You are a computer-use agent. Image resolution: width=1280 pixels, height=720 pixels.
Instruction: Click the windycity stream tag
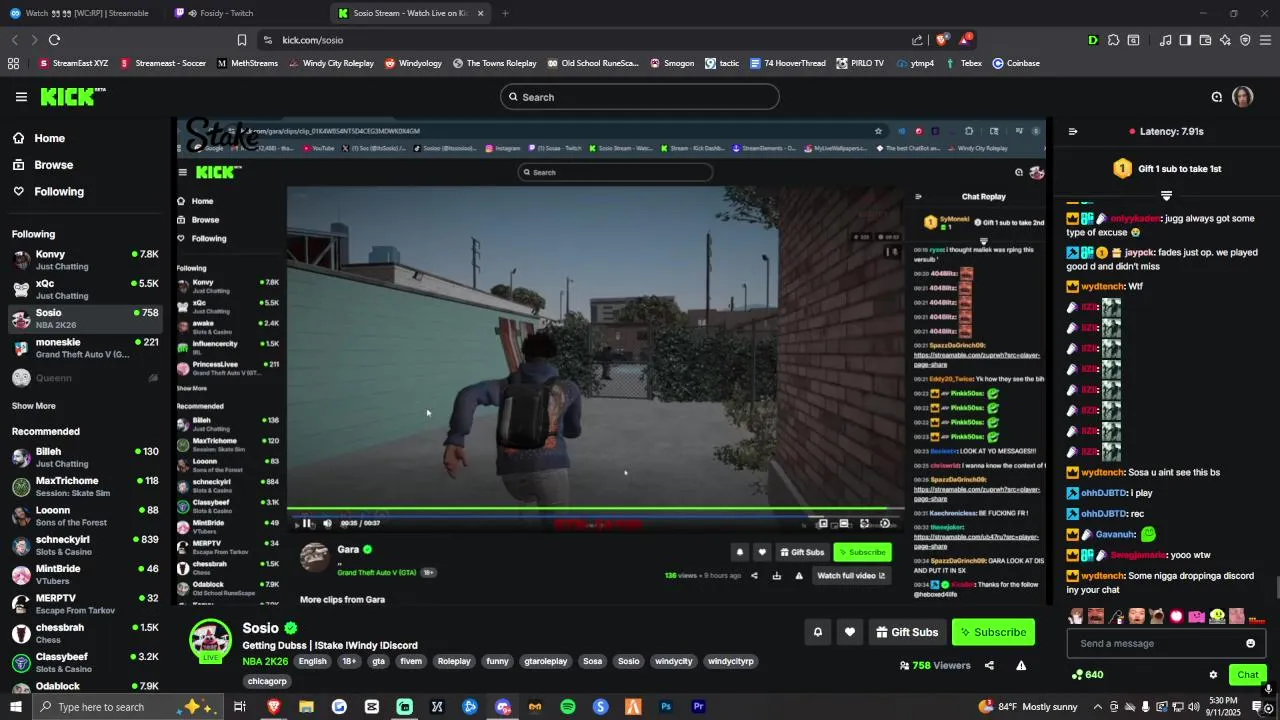coord(673,661)
